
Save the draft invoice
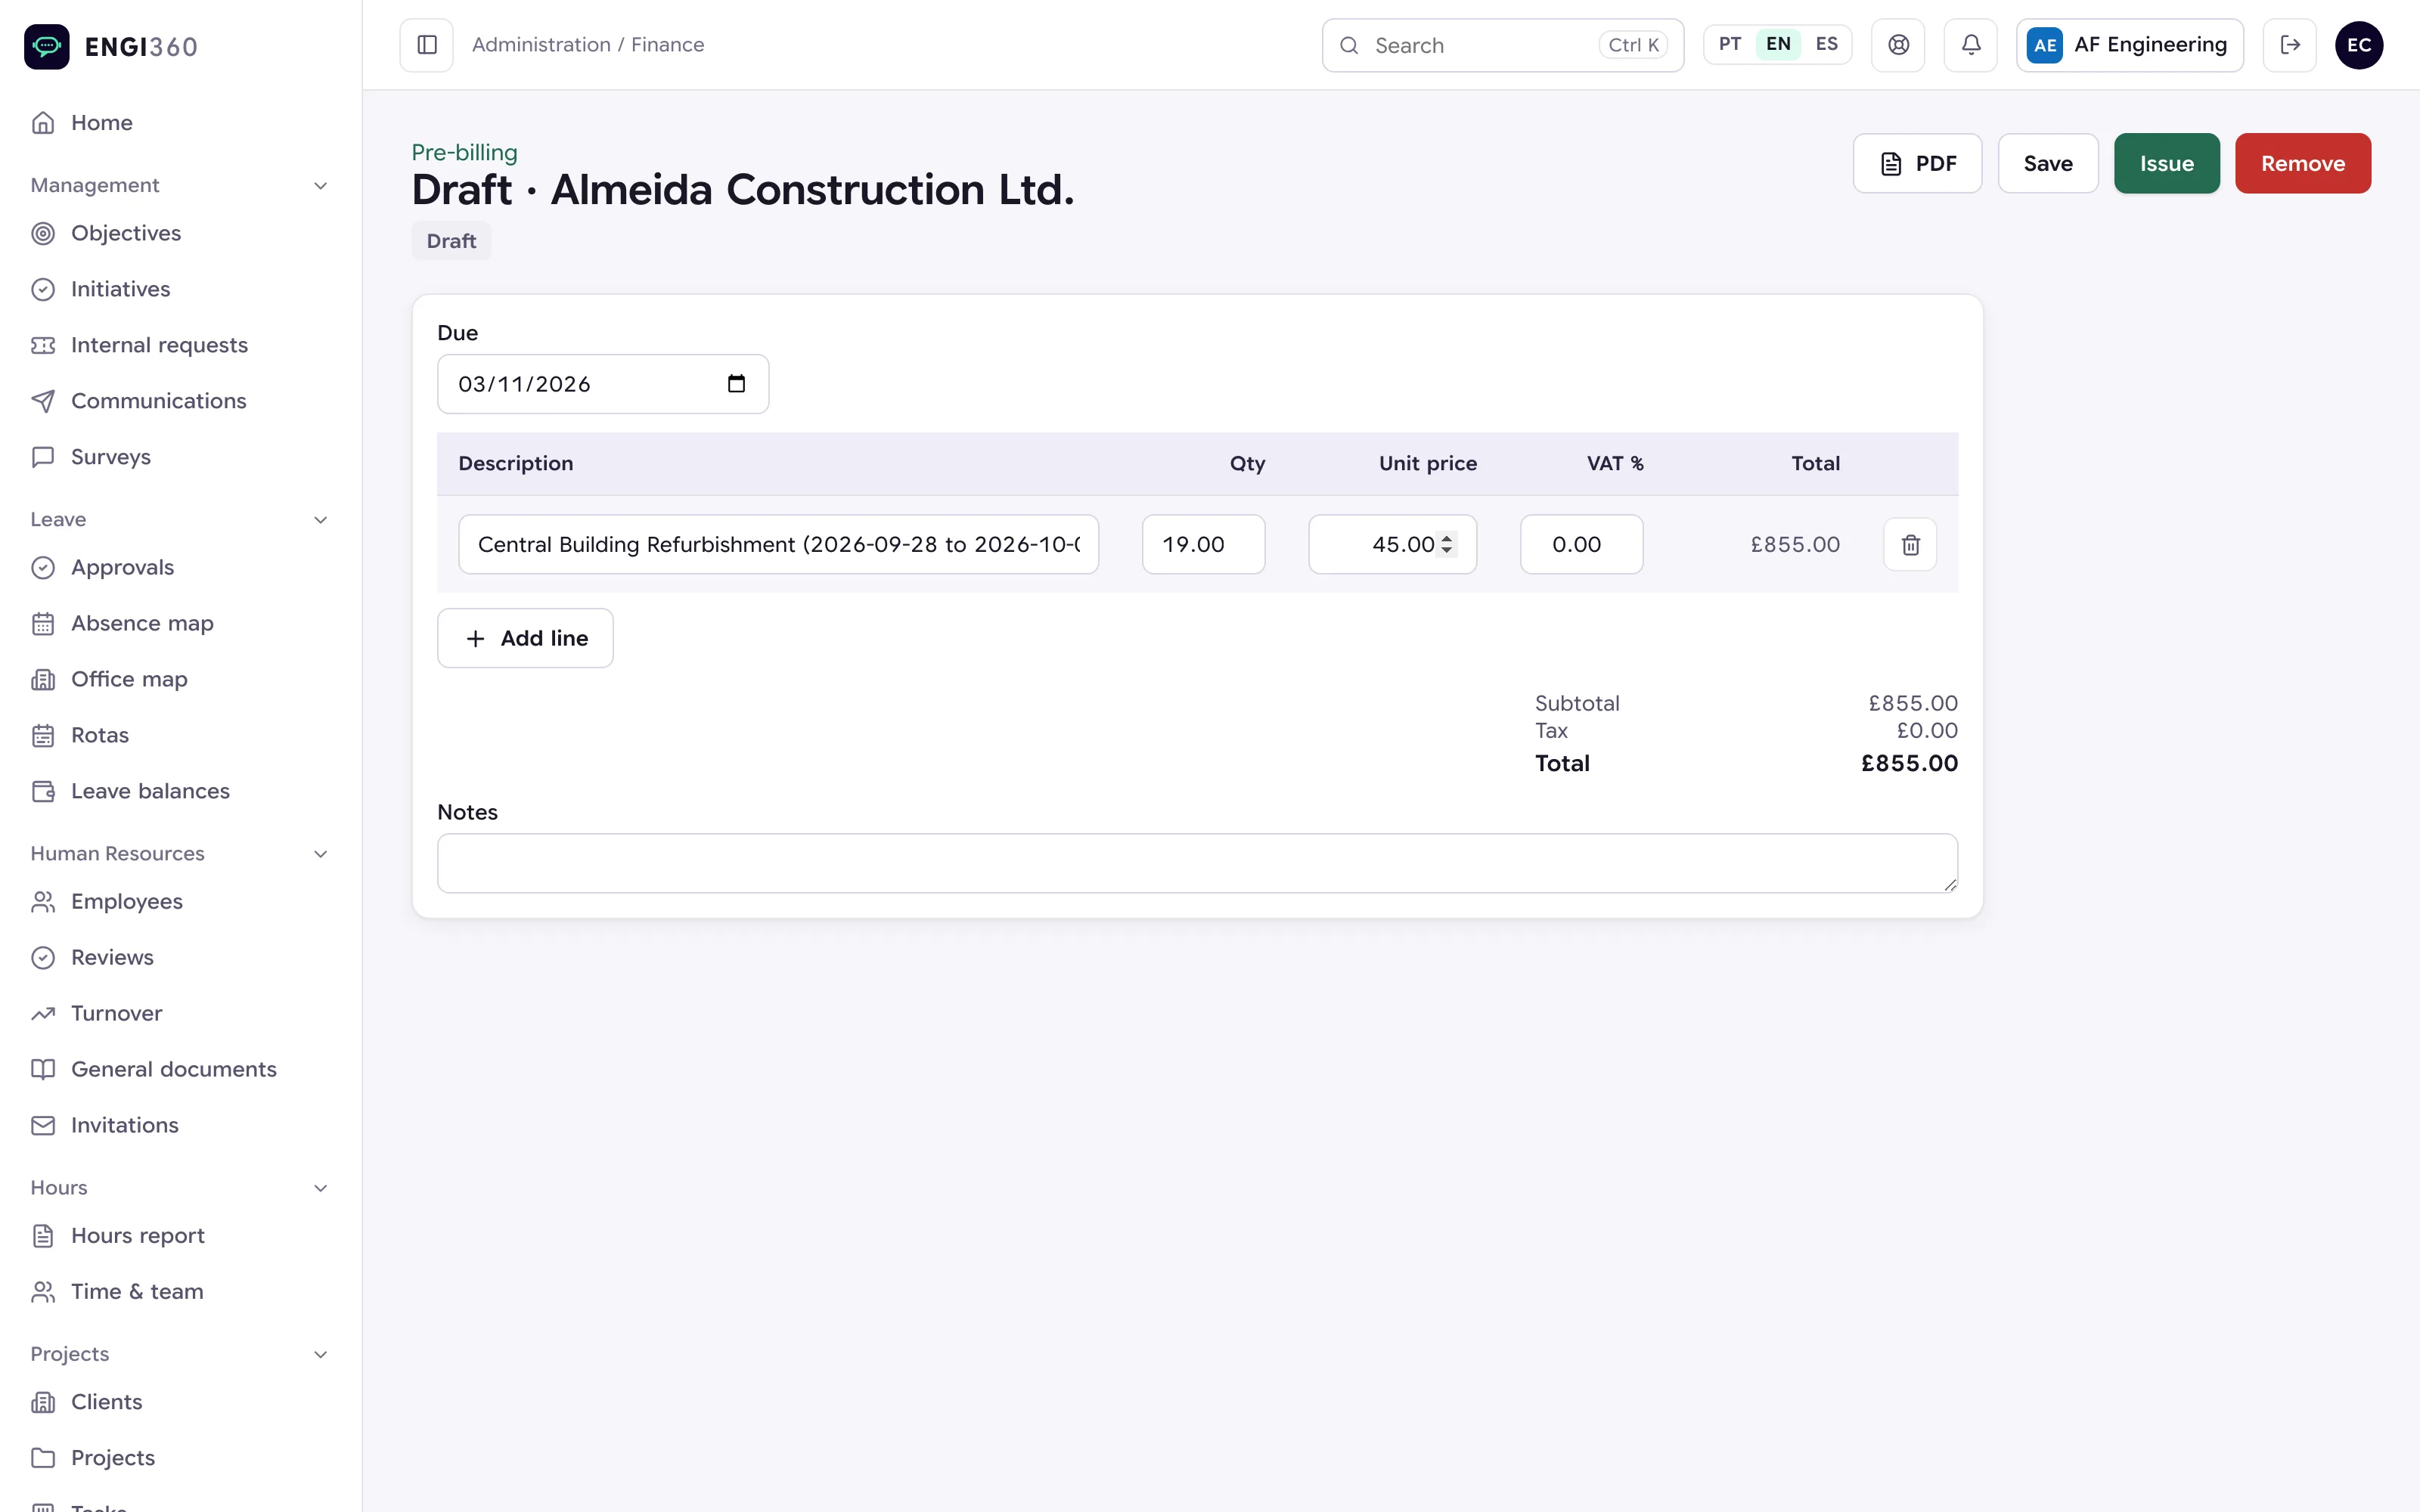tap(2047, 163)
